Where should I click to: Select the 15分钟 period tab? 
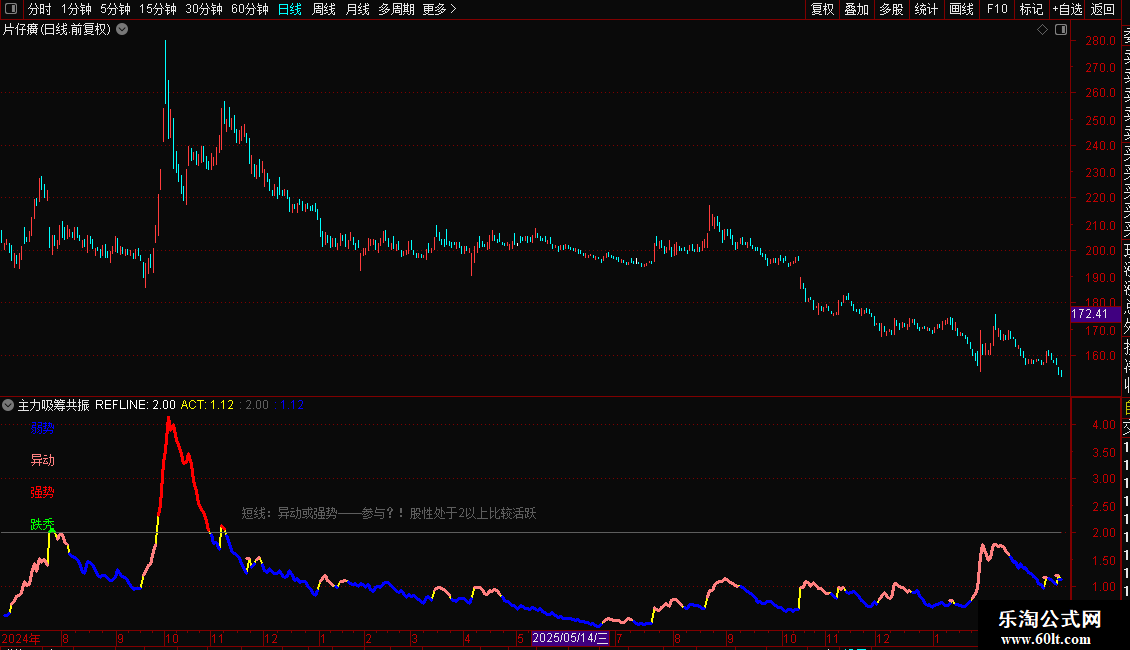pyautogui.click(x=158, y=9)
